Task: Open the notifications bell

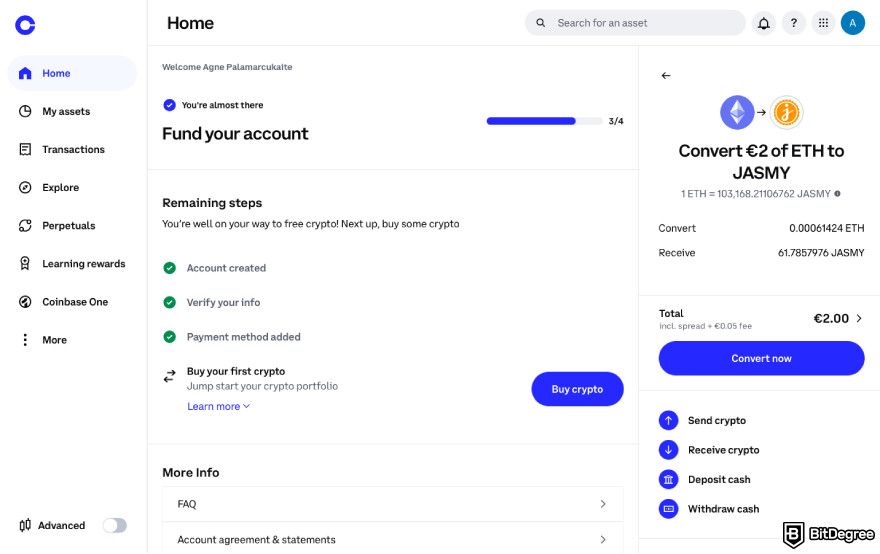Action: coord(764,23)
